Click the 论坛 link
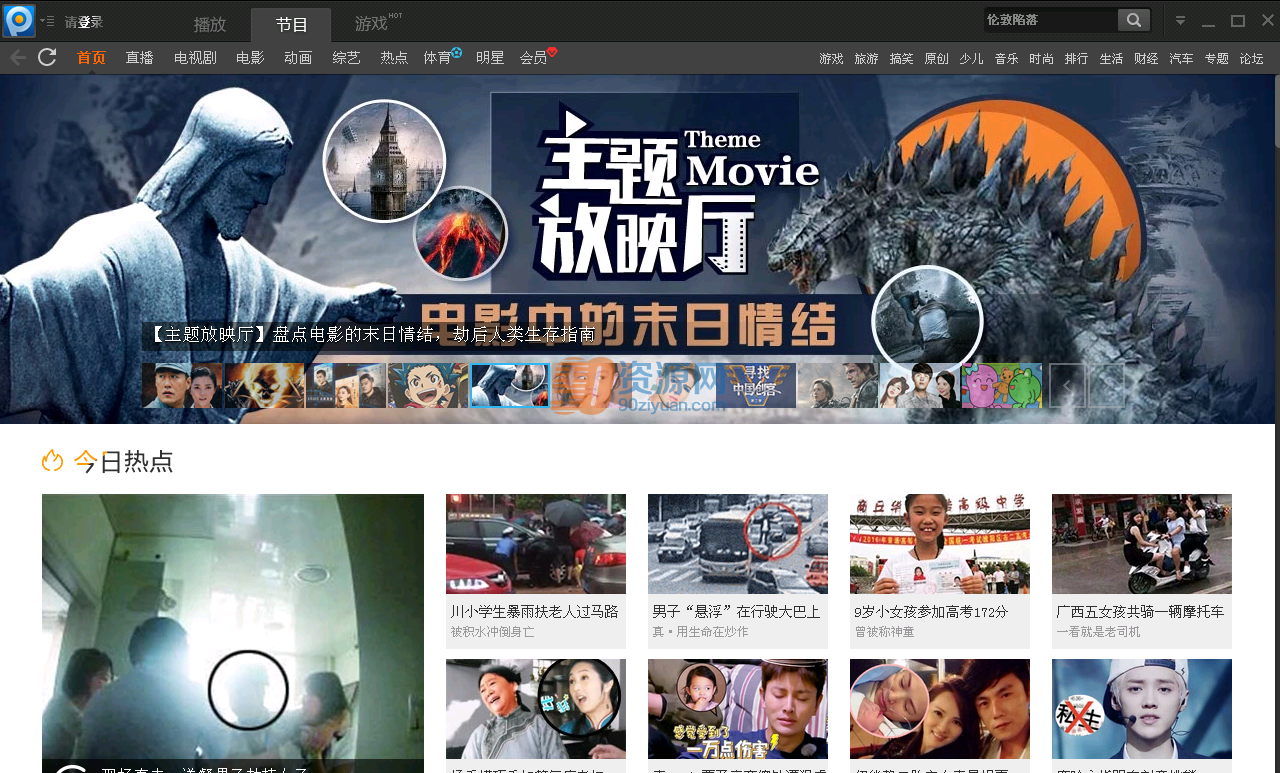The width and height of the screenshot is (1280, 773). pos(1251,59)
